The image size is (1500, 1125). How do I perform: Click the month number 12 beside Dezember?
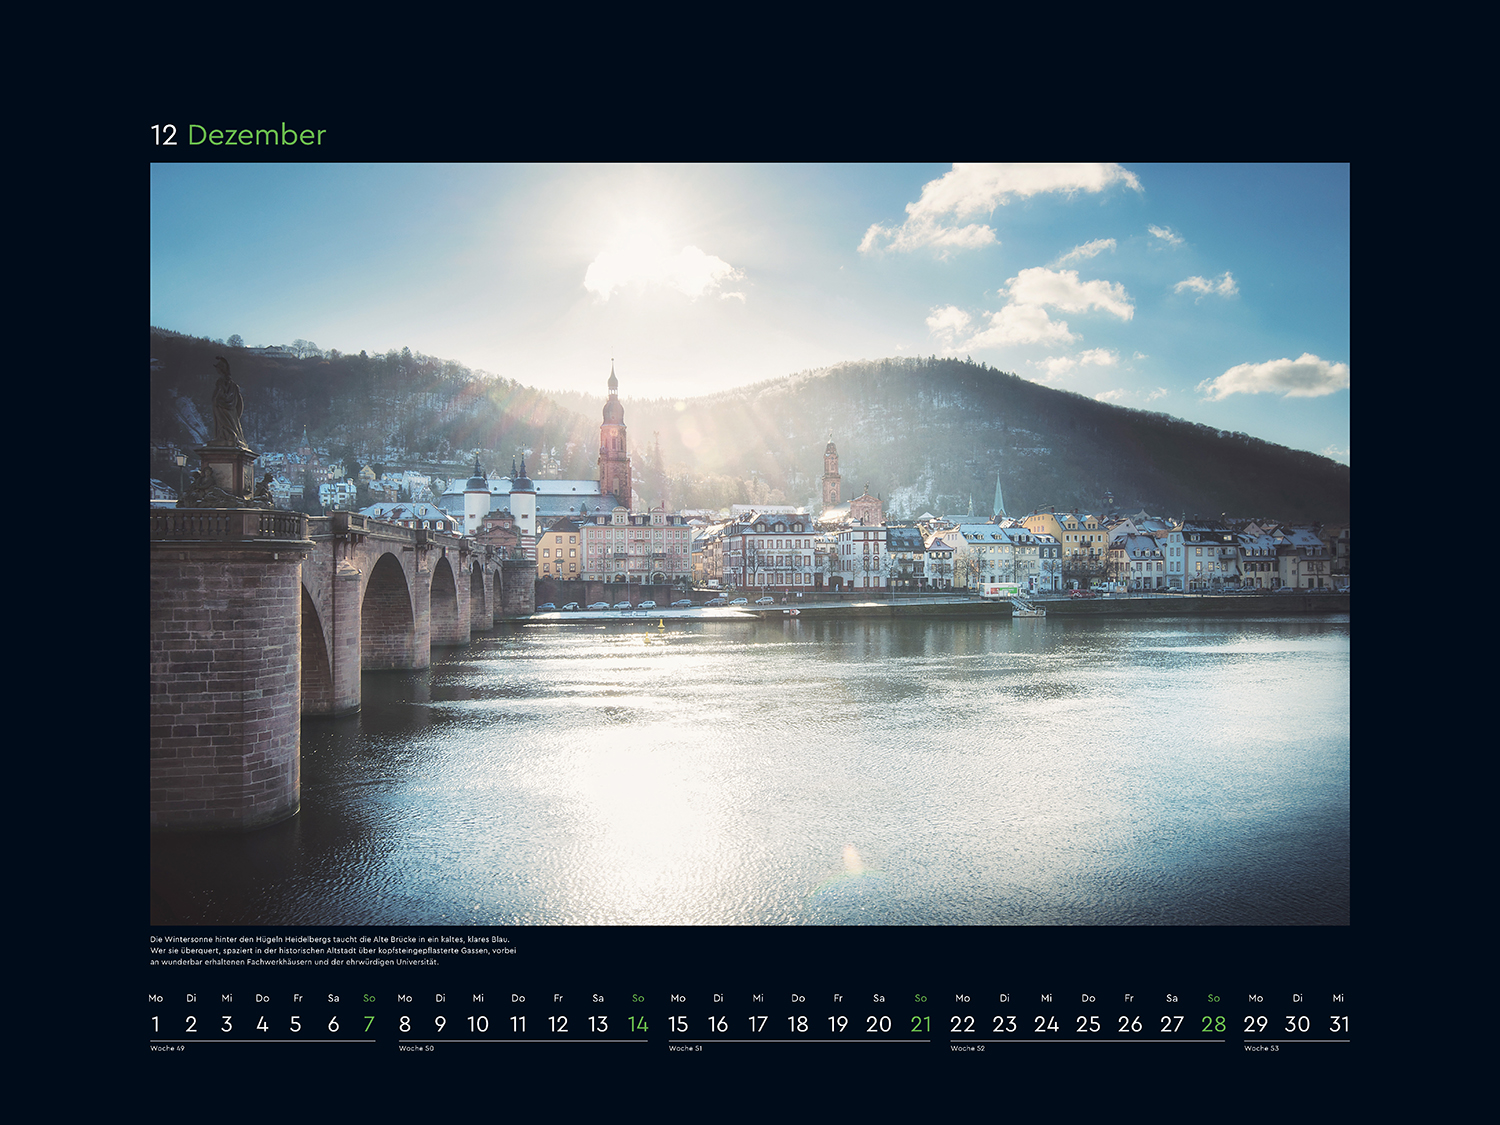coord(163,135)
